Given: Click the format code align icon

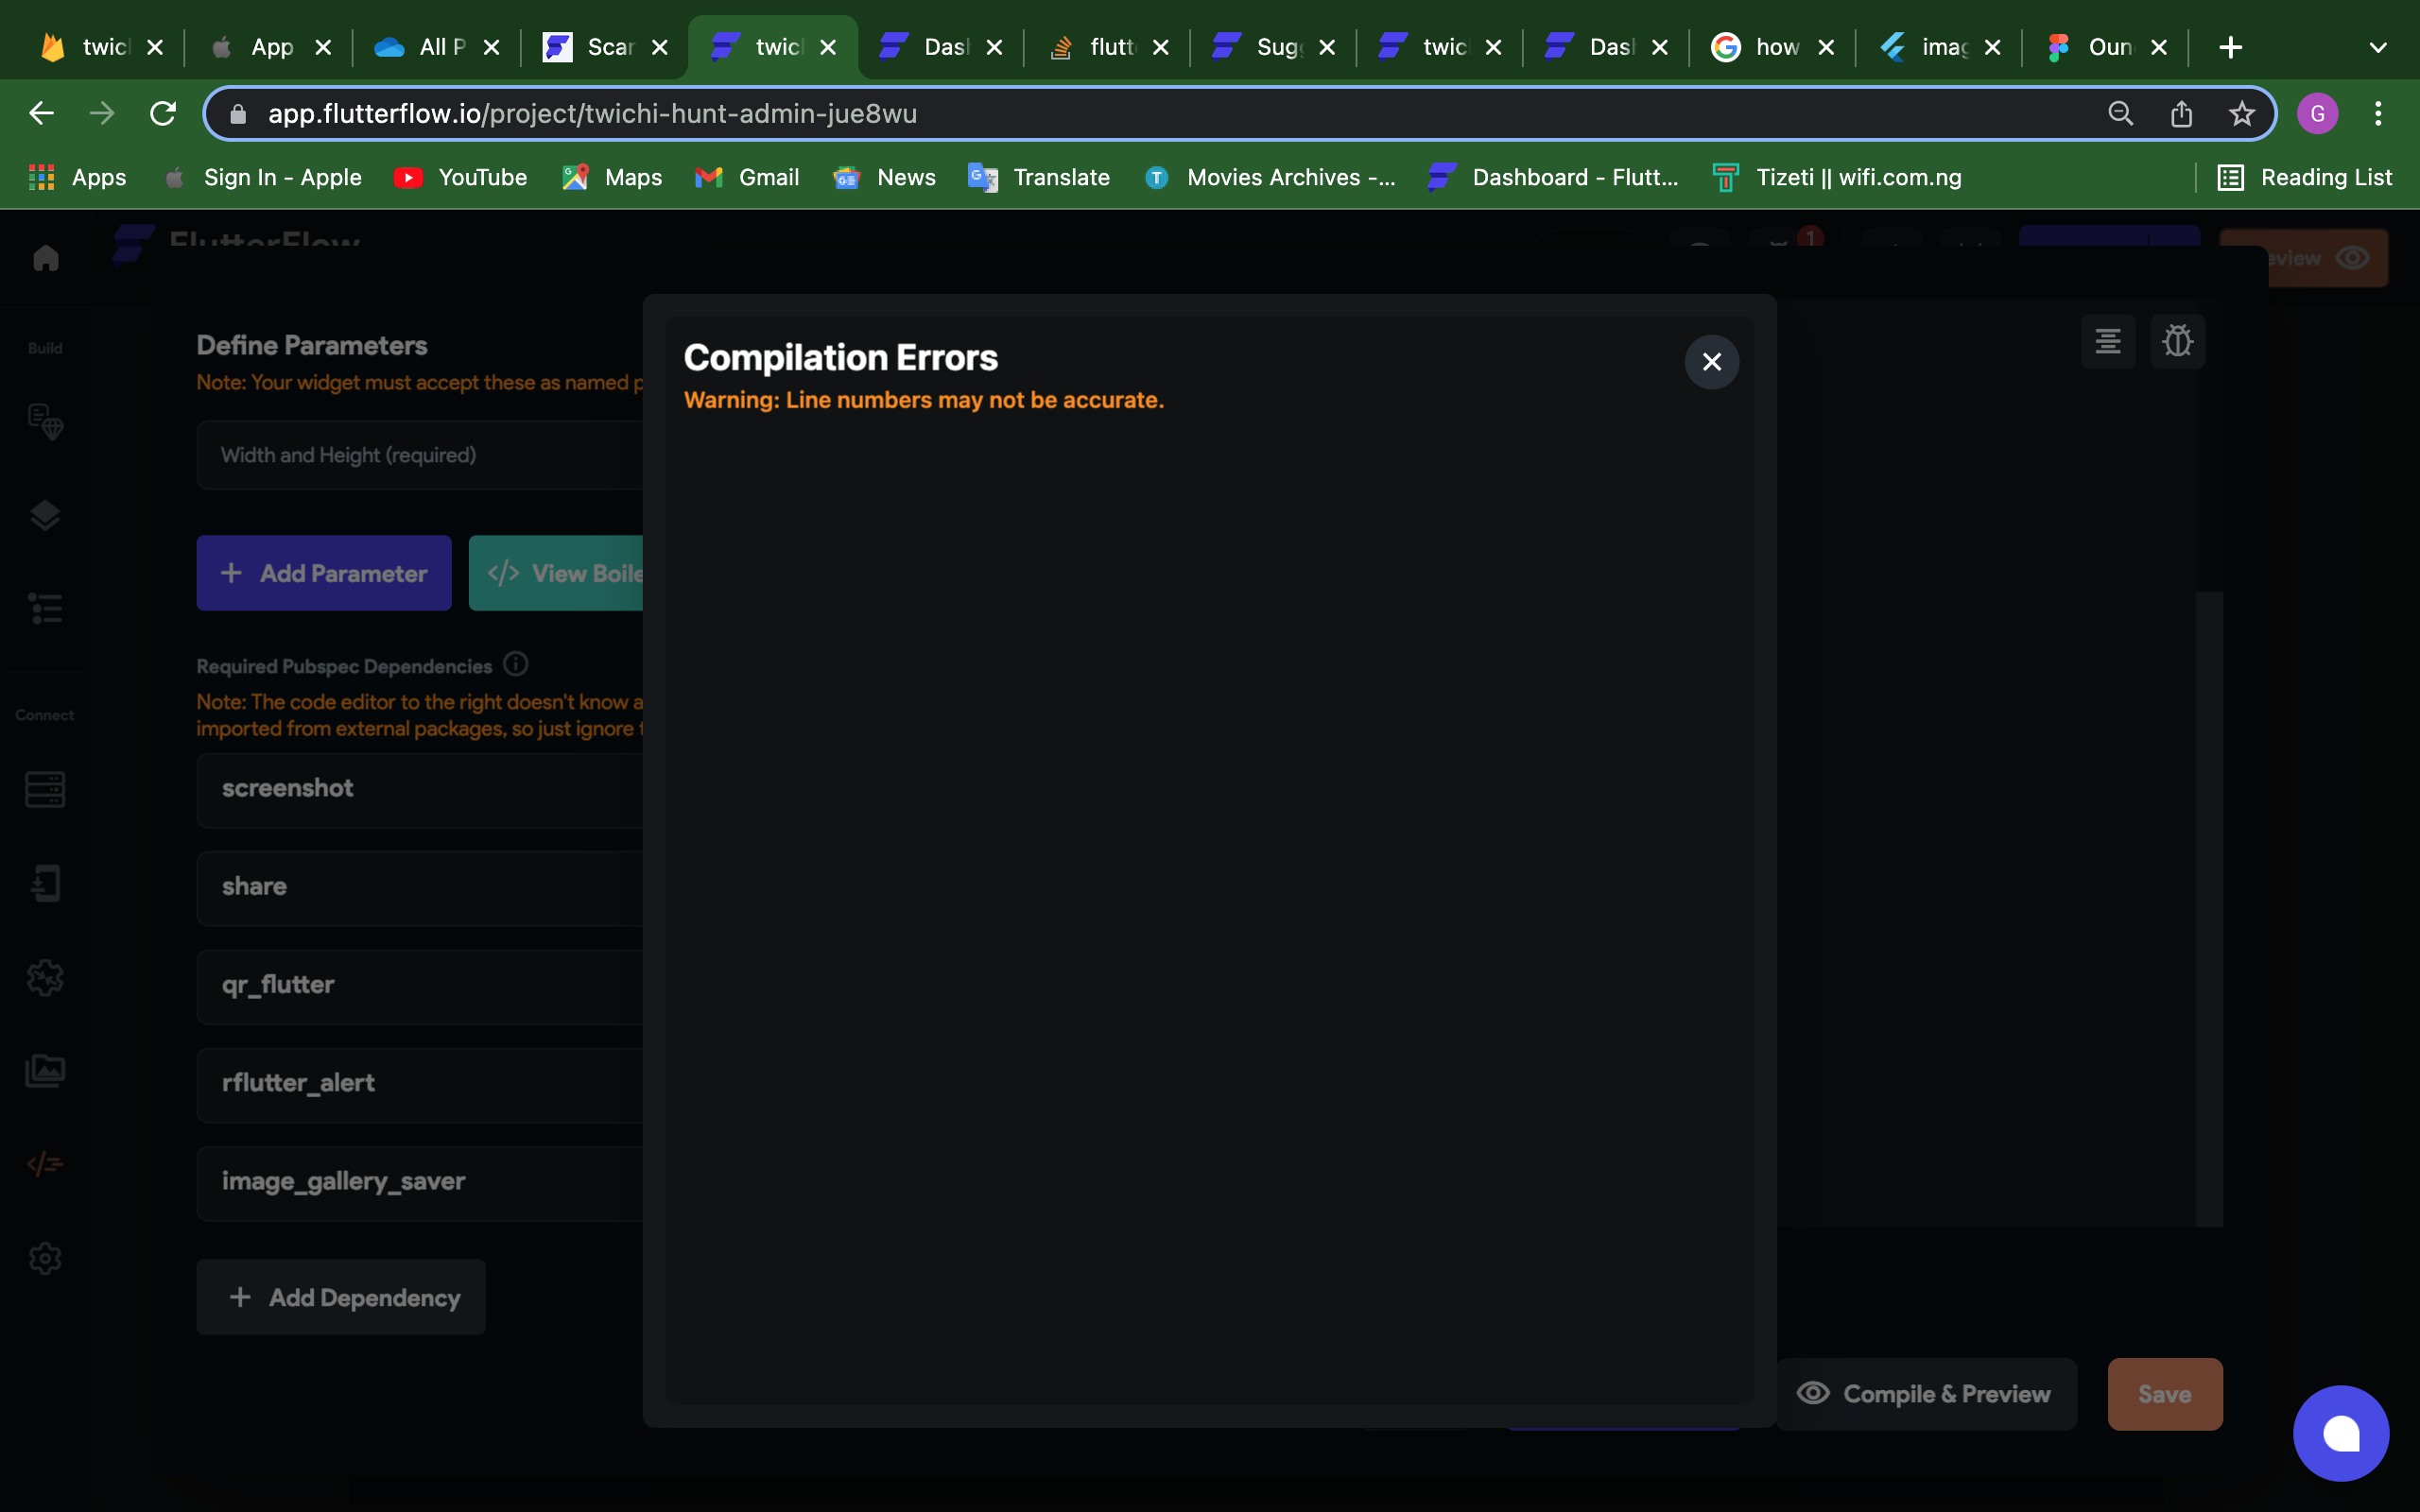Looking at the screenshot, I should point(2107,341).
